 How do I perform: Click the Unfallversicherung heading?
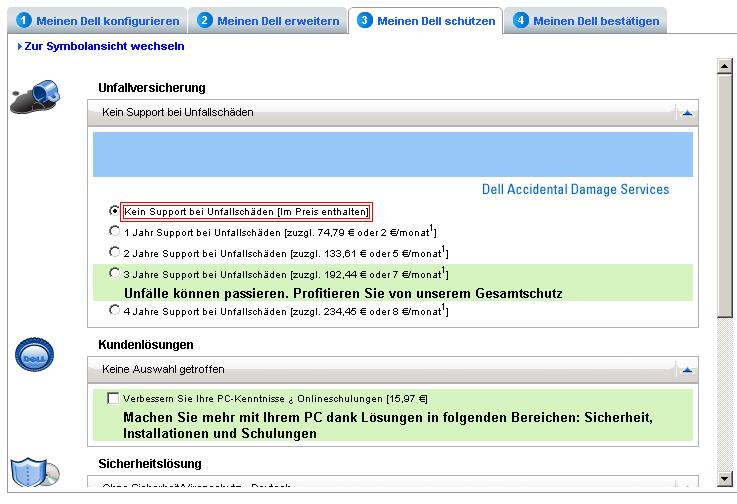pyautogui.click(x=152, y=88)
